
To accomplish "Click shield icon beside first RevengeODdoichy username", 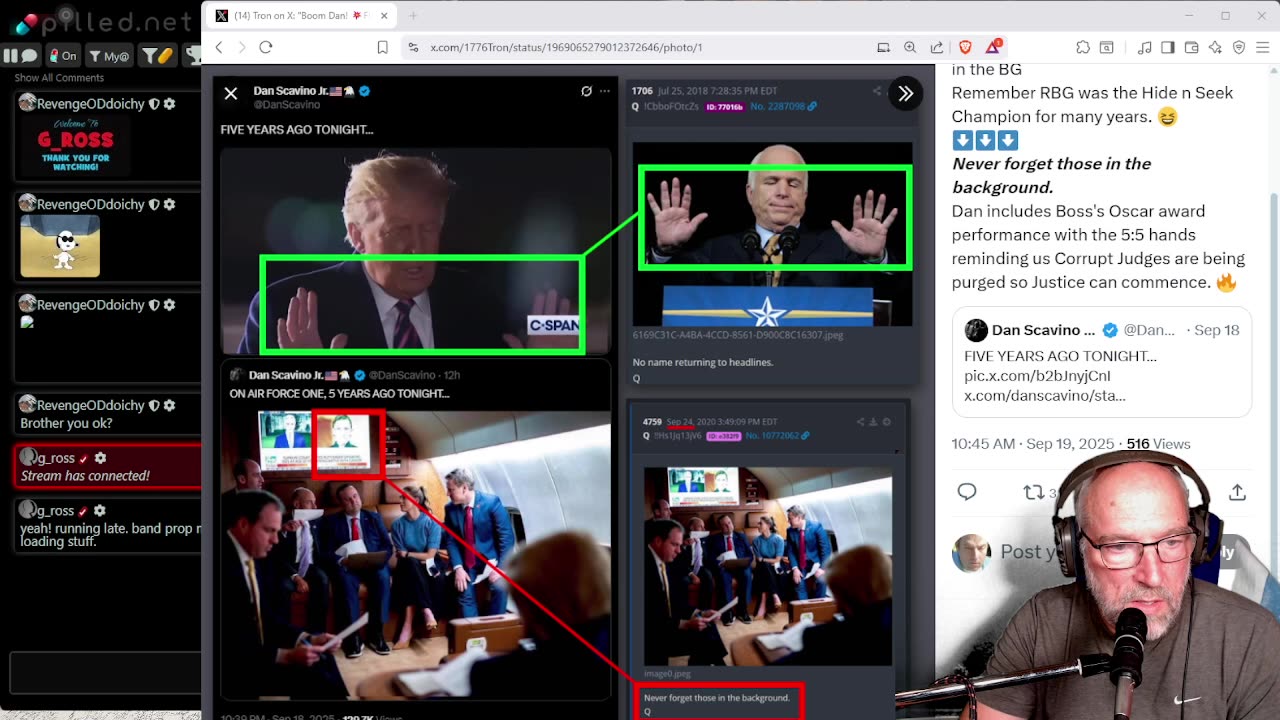I will click(154, 104).
